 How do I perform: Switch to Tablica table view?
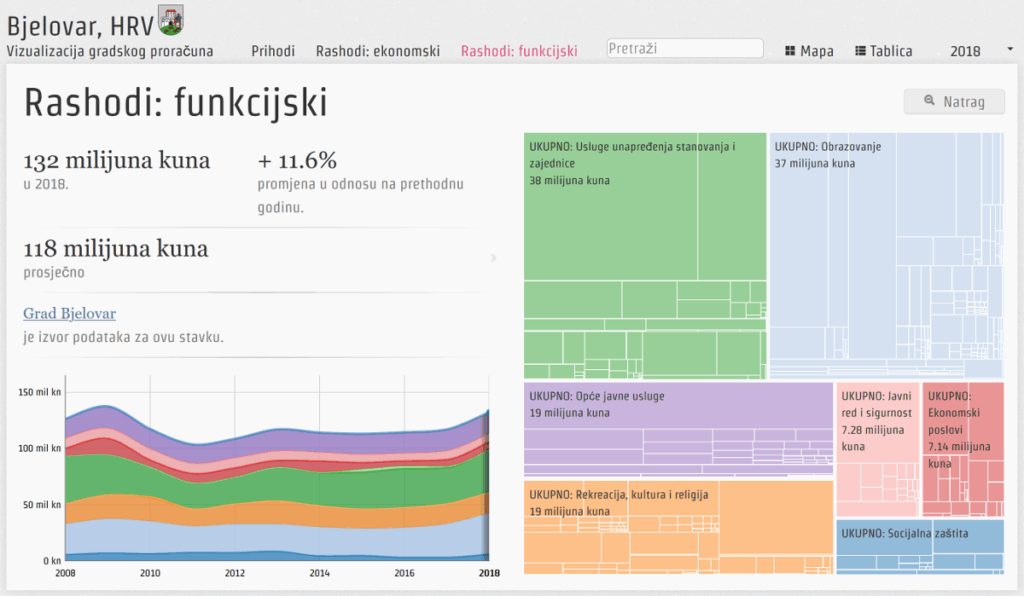883,51
